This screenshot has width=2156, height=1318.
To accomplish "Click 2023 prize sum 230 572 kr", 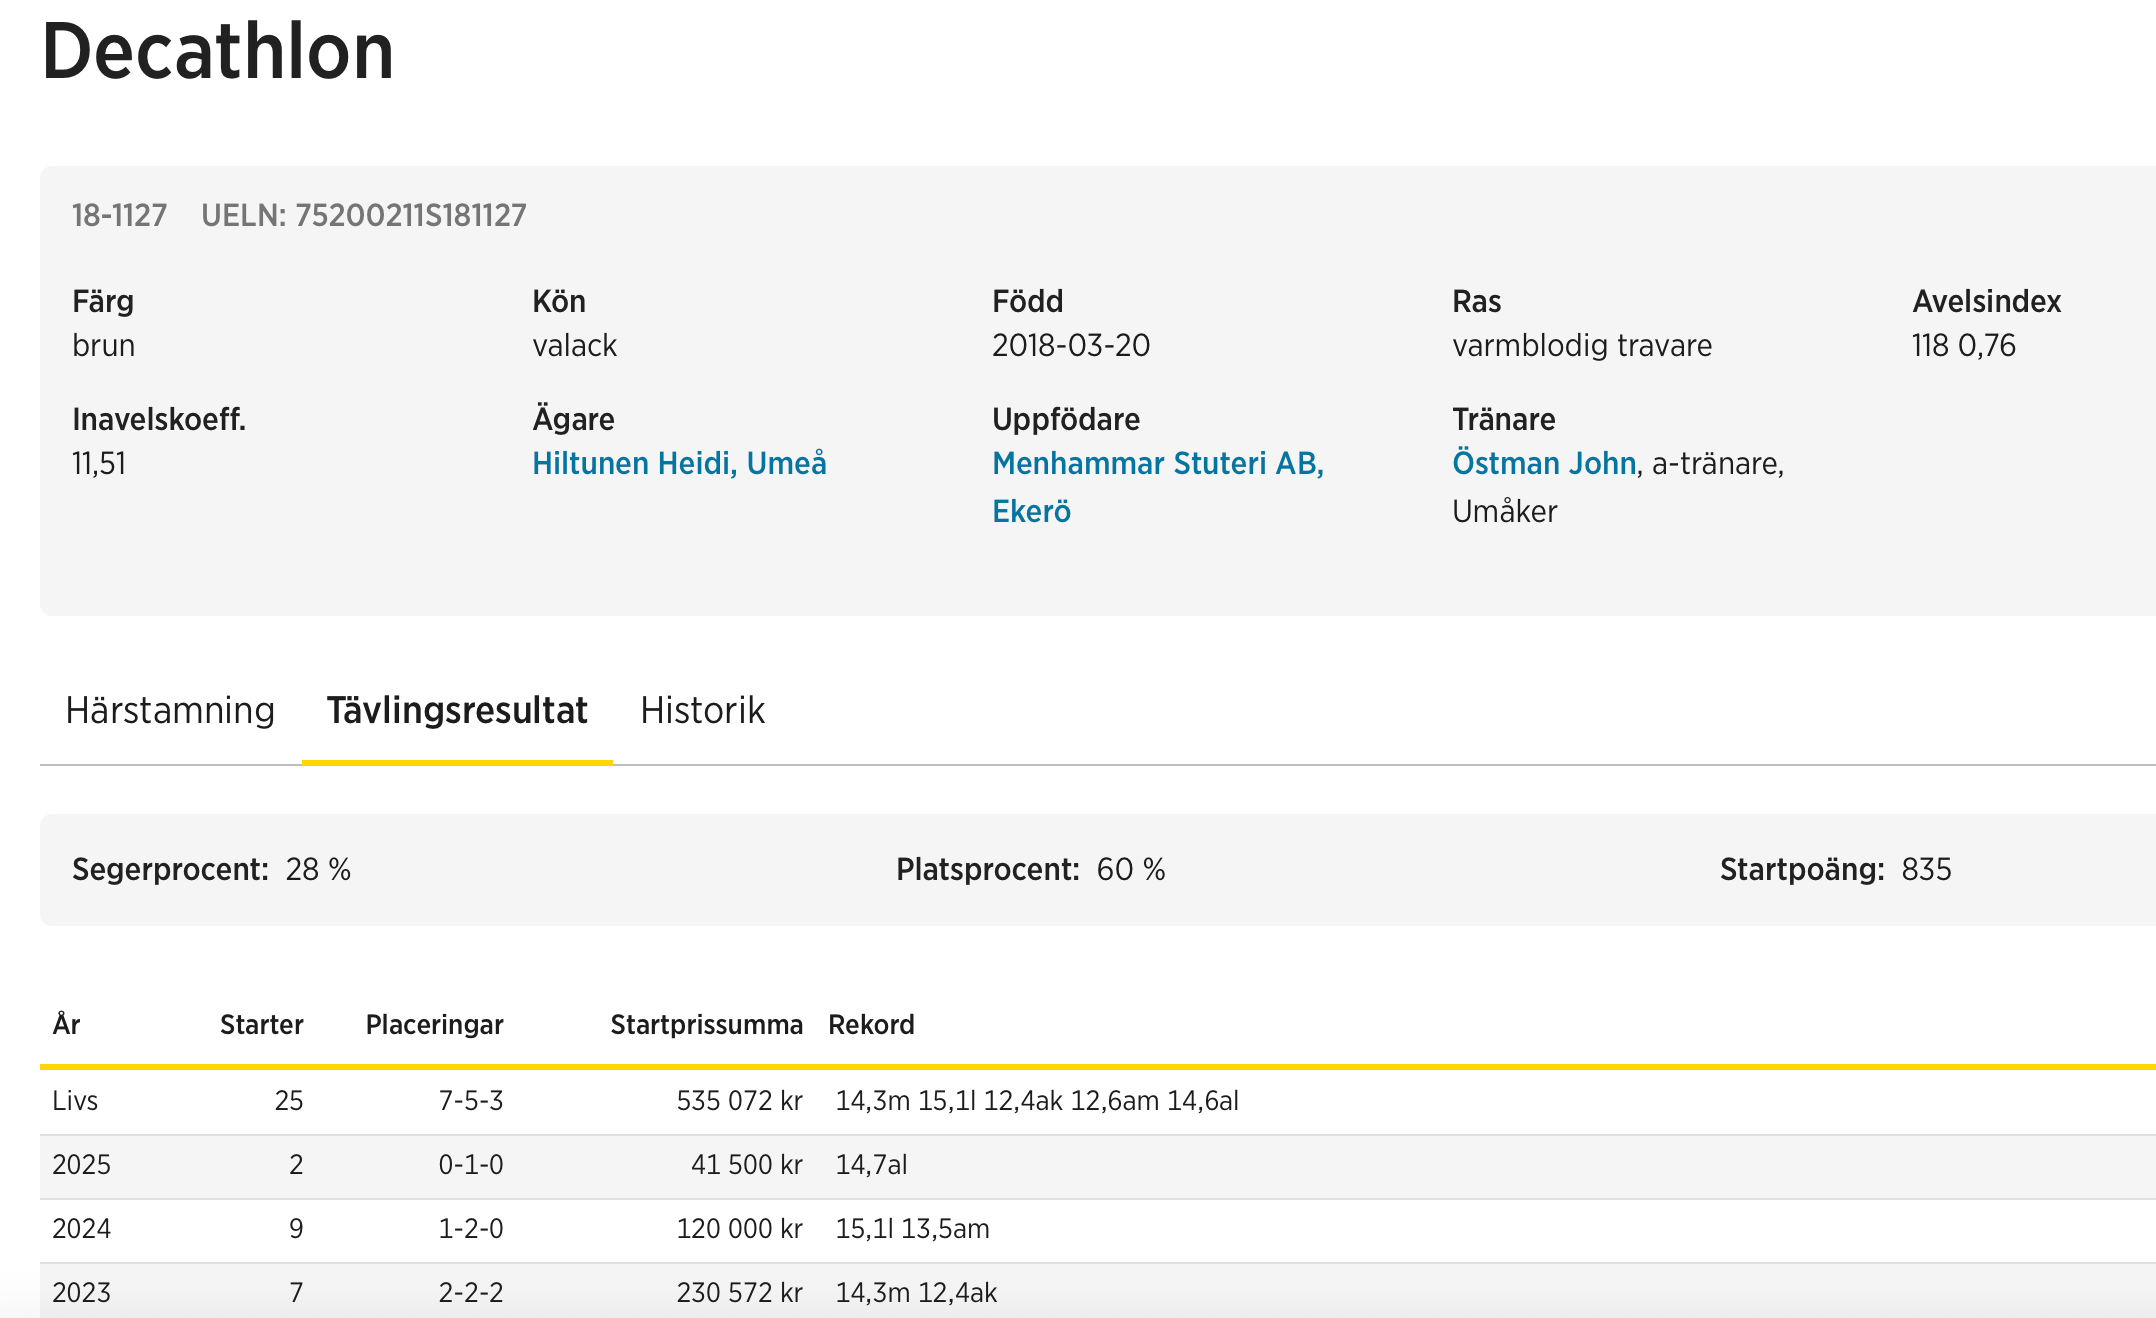I will (739, 1292).
